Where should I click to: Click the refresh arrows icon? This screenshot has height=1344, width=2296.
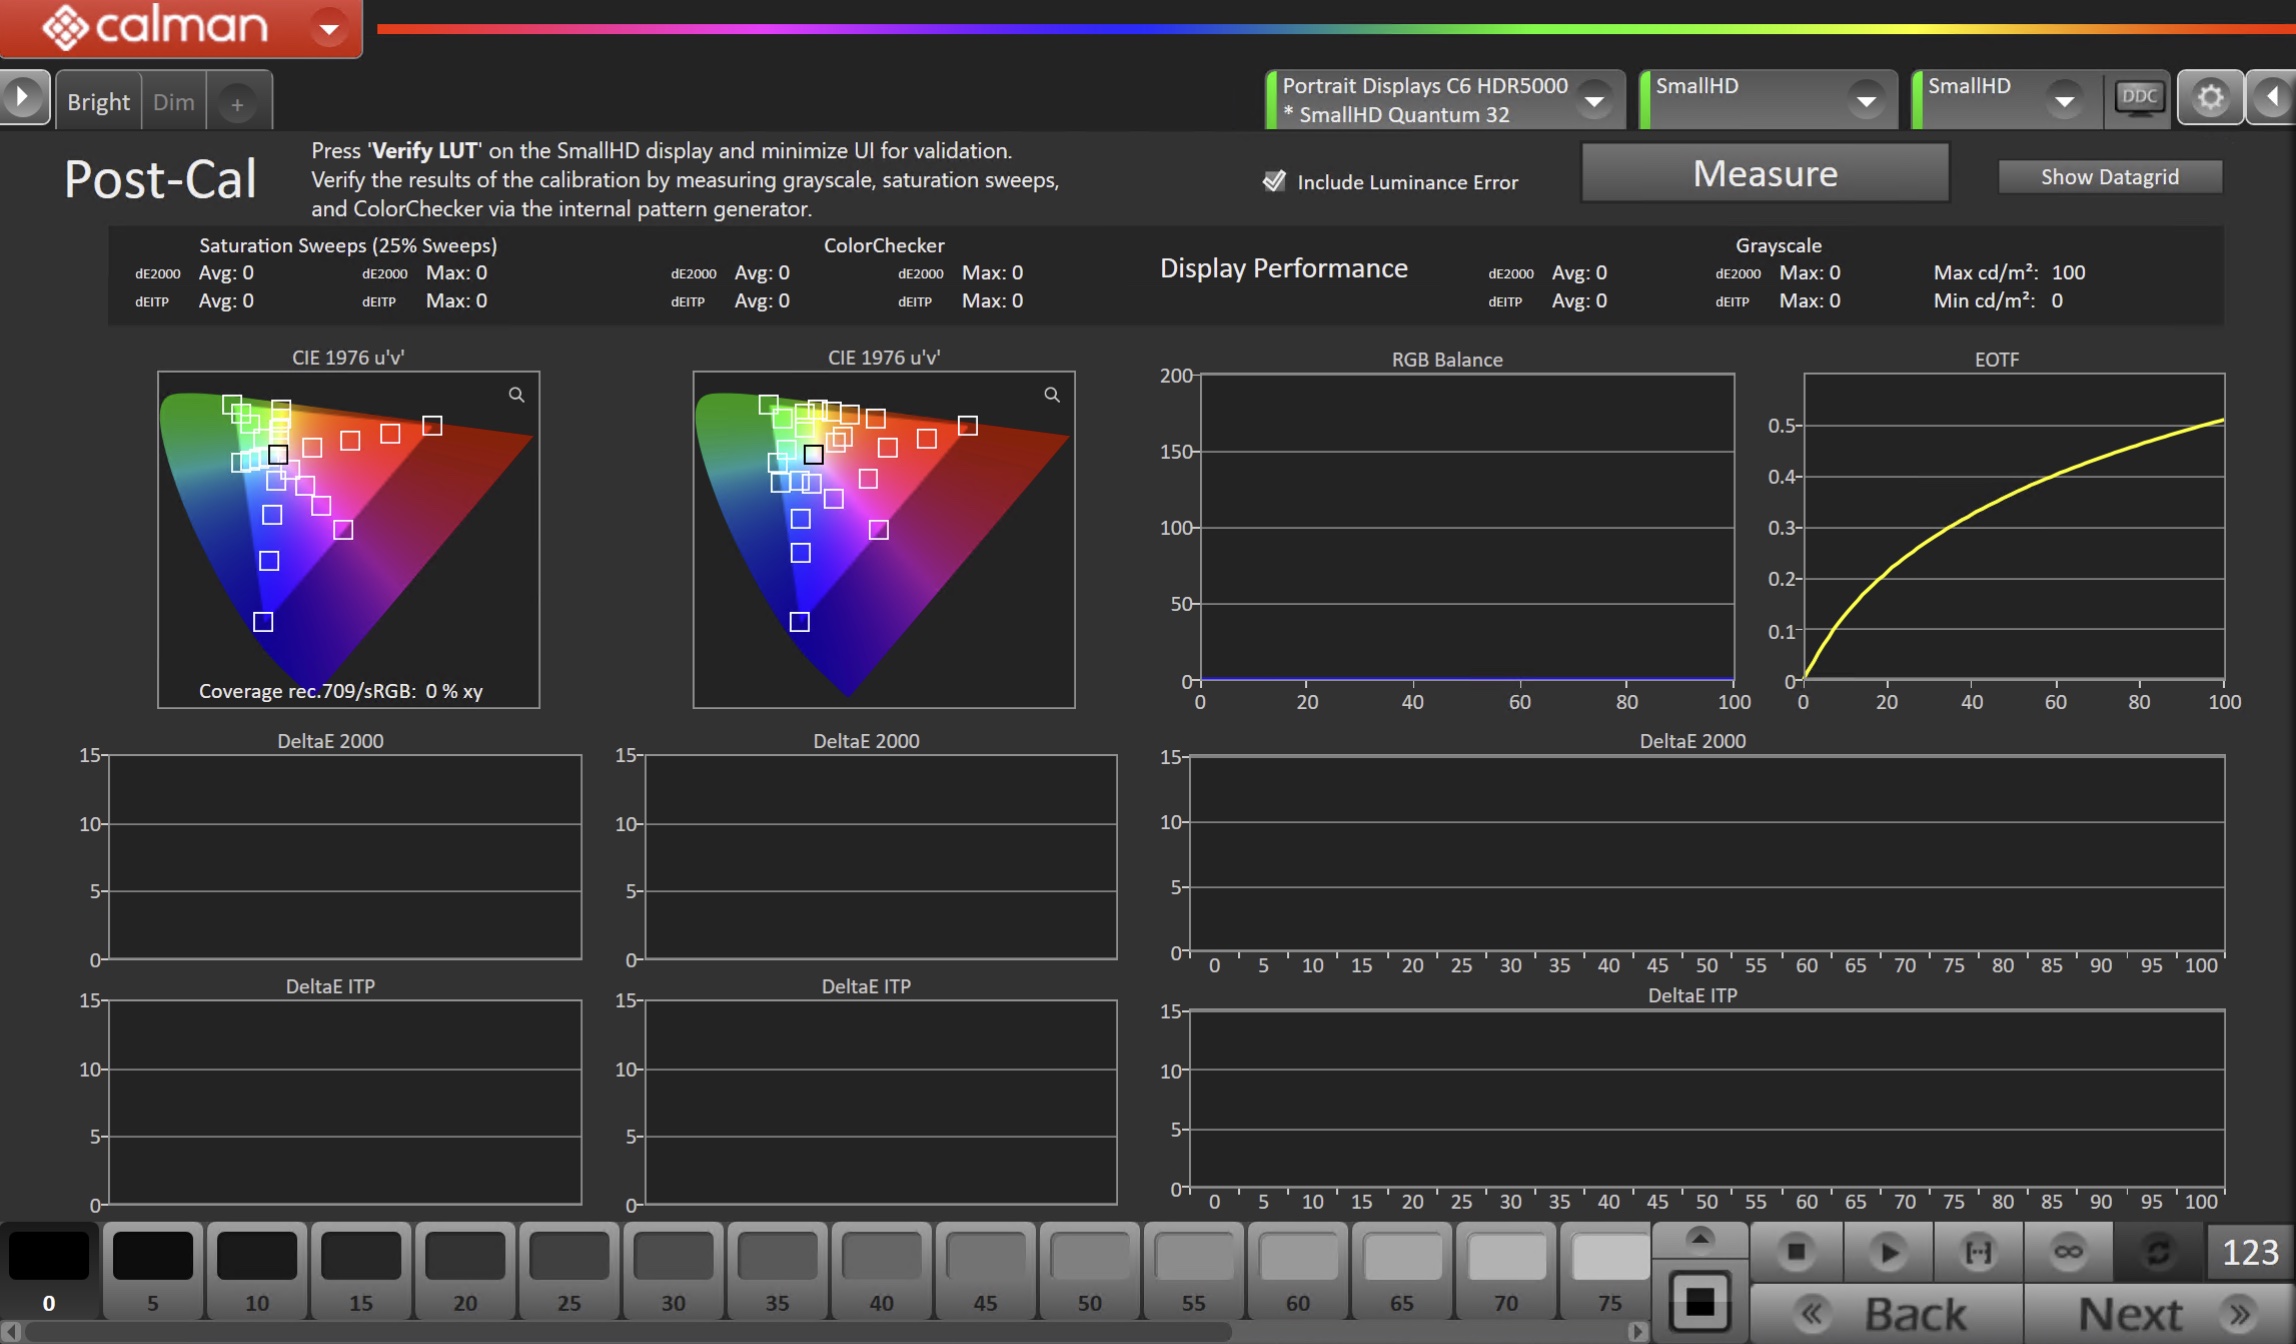2158,1251
